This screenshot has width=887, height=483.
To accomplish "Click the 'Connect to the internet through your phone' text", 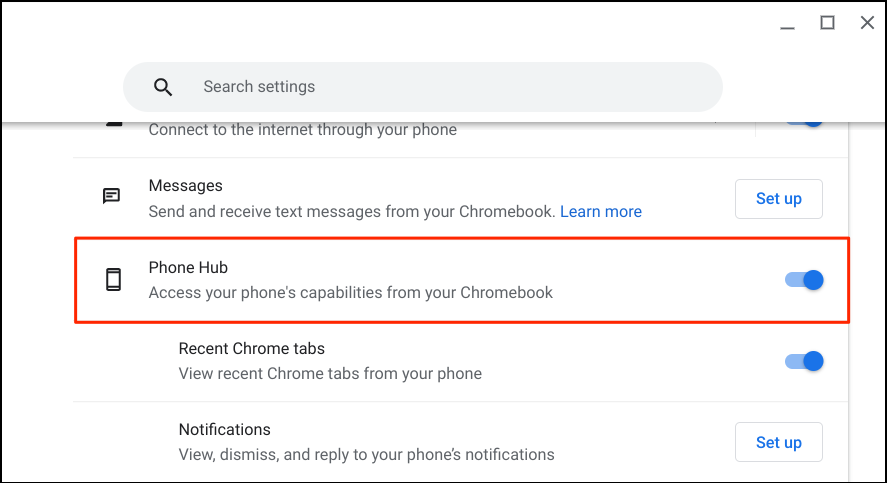I will (302, 130).
